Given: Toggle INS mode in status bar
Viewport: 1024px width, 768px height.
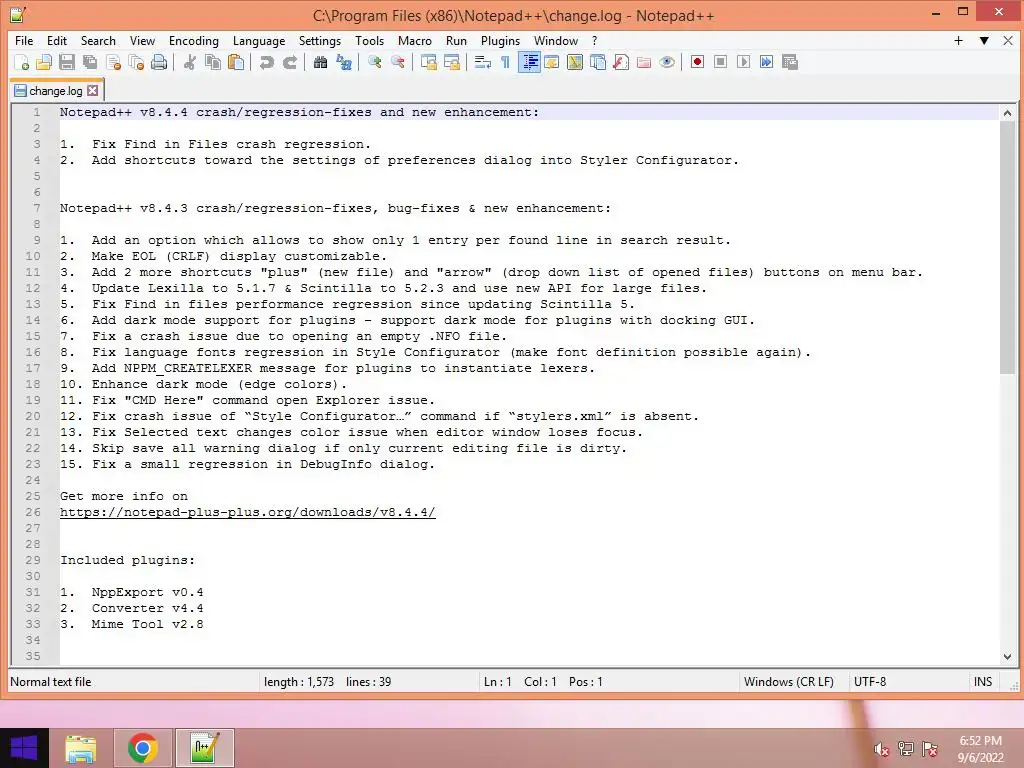Looking at the screenshot, I should (x=982, y=682).
